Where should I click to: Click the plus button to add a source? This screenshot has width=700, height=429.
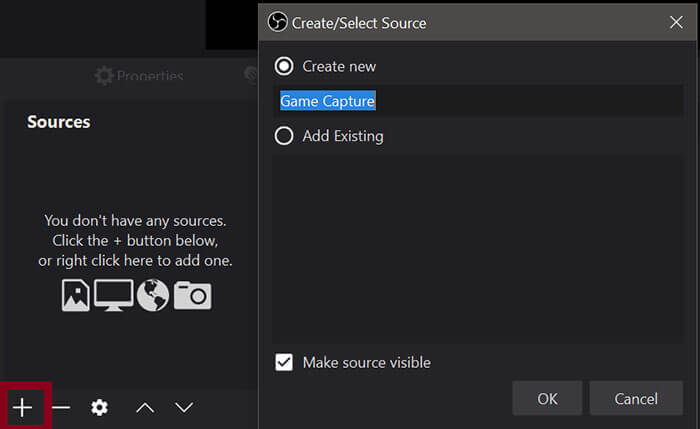[x=22, y=407]
